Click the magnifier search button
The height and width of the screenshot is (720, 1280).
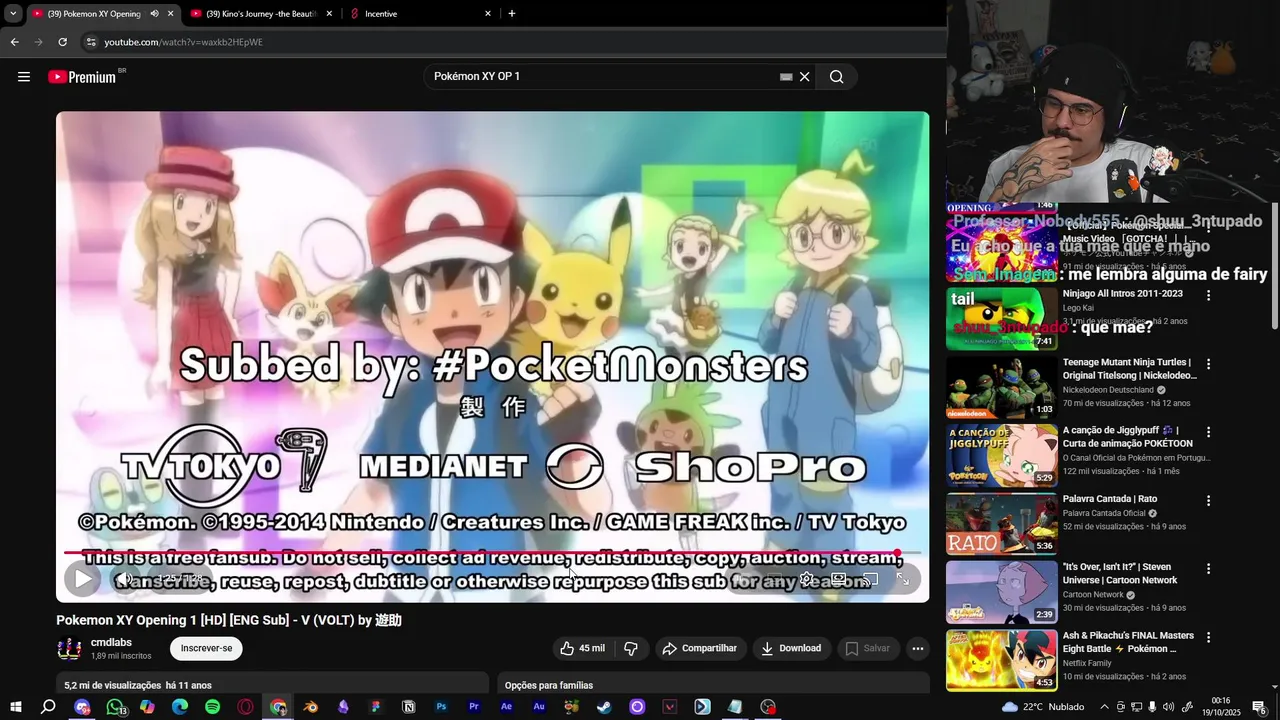(836, 77)
